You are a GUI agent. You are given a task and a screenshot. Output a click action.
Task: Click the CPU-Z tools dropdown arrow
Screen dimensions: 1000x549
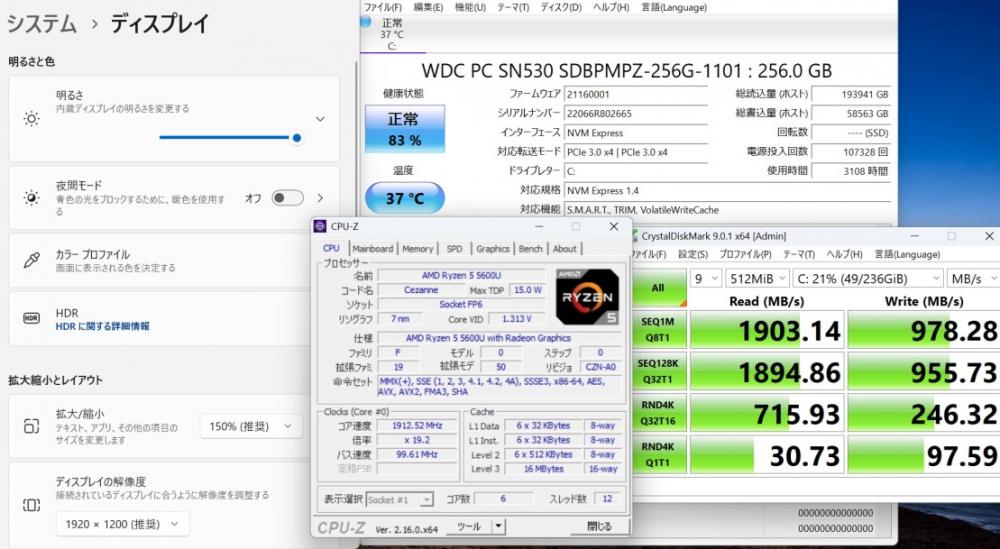click(x=499, y=527)
